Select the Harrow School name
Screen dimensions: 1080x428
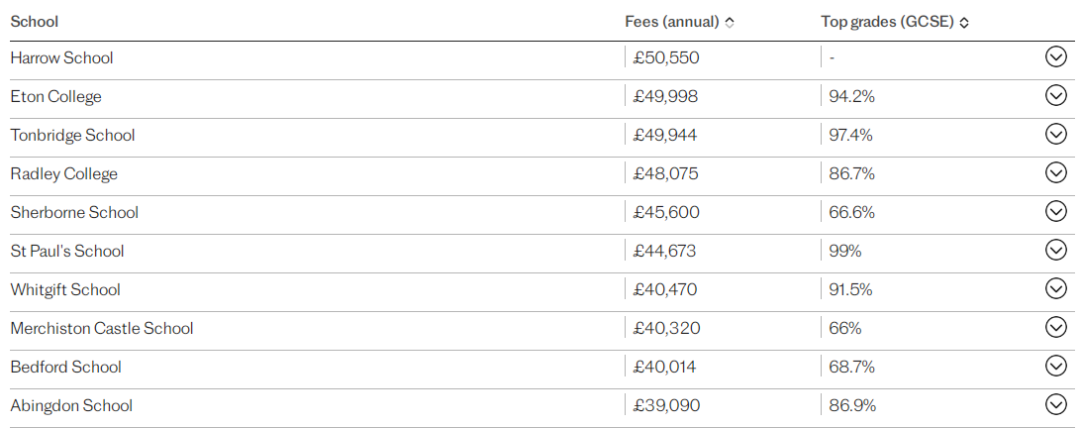point(62,58)
